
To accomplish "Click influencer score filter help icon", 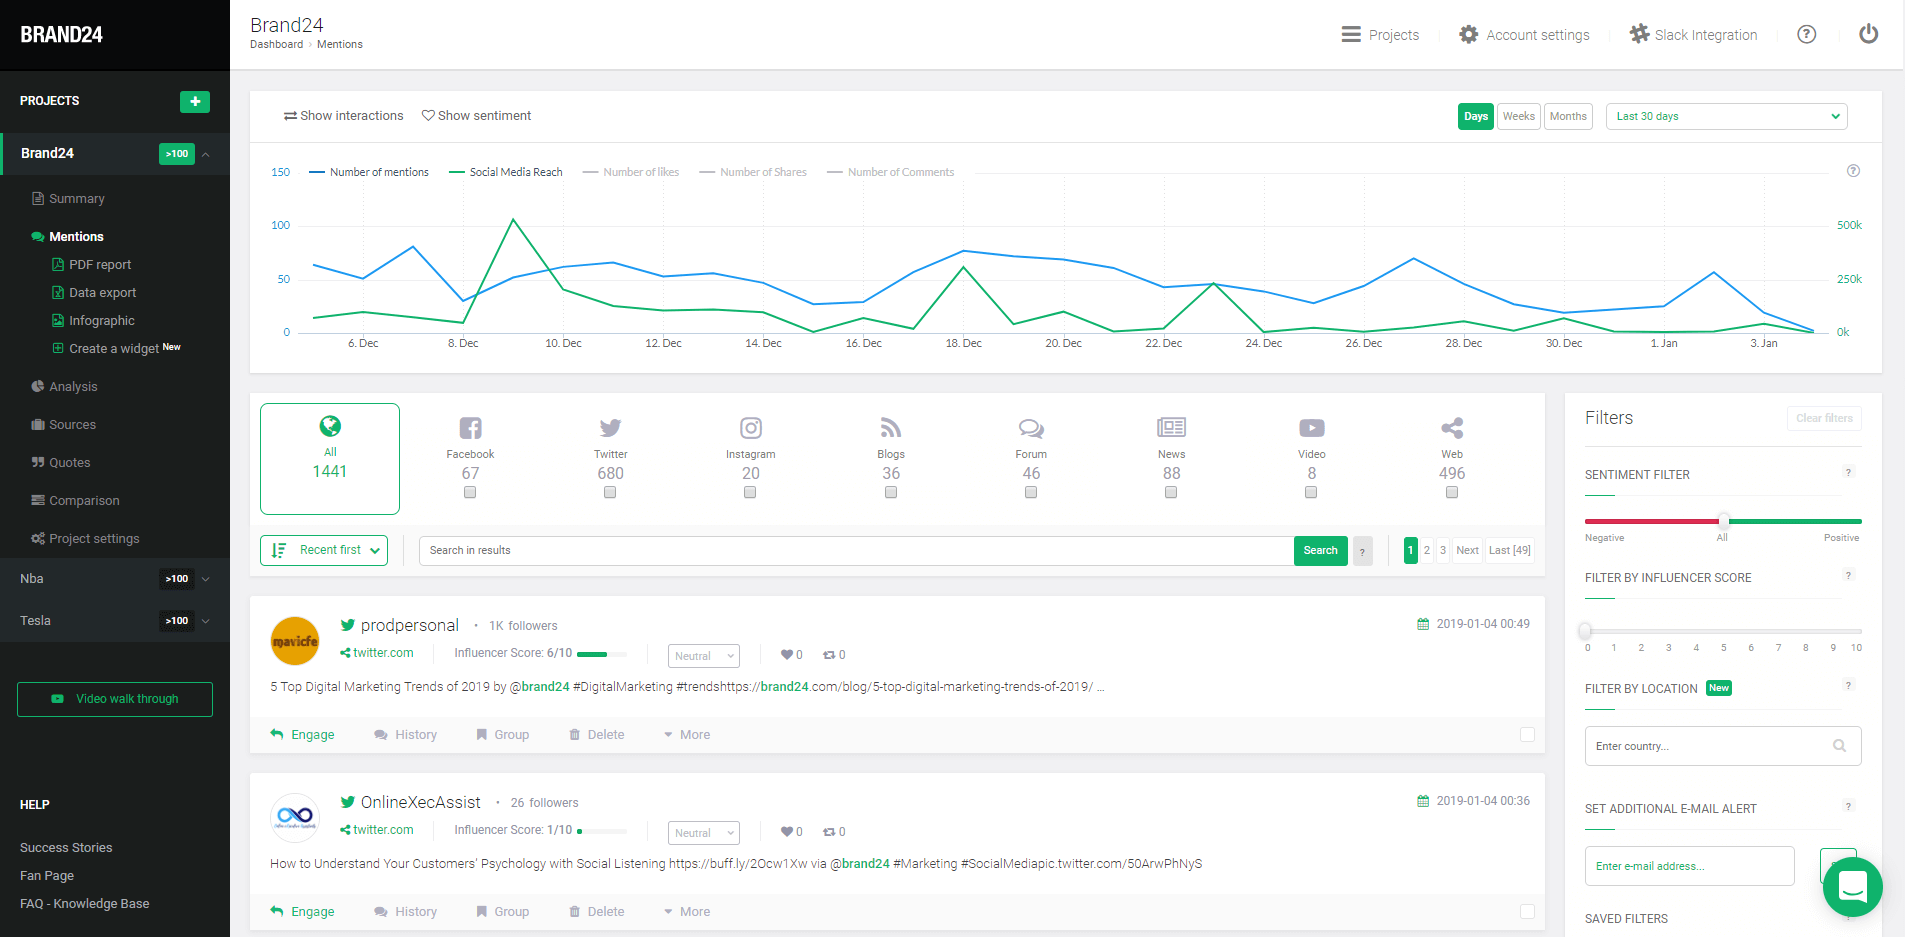I will click(1848, 576).
